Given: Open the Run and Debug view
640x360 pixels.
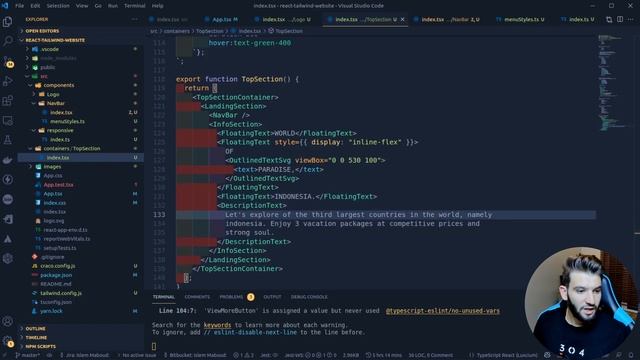Looking at the screenshot, I should click(7, 81).
